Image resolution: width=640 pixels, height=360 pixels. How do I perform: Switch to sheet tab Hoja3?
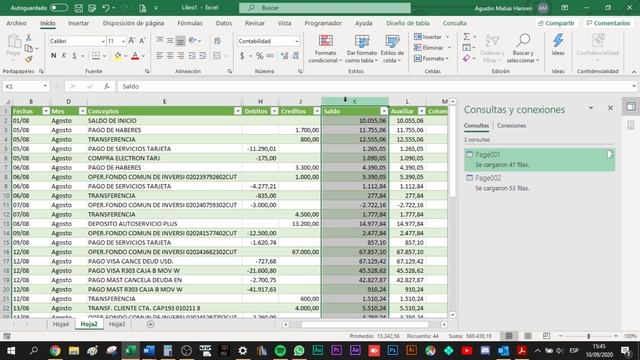[117, 324]
